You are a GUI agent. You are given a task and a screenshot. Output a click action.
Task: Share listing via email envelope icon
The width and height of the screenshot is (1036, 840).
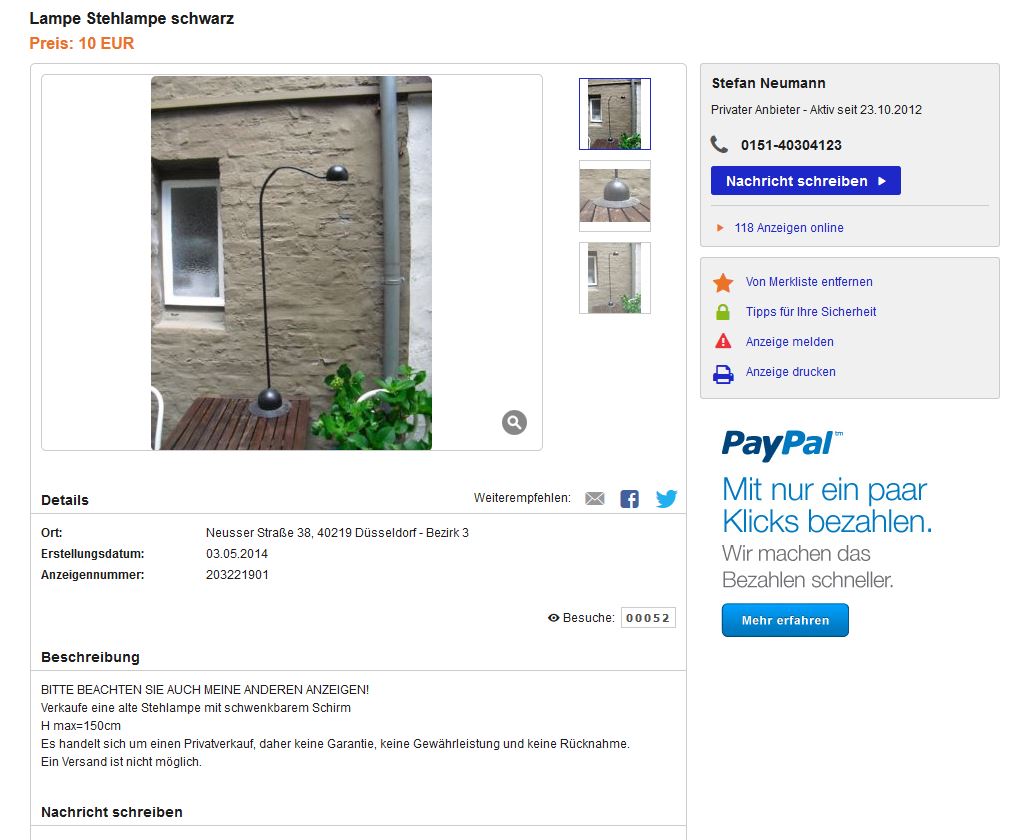click(x=595, y=498)
